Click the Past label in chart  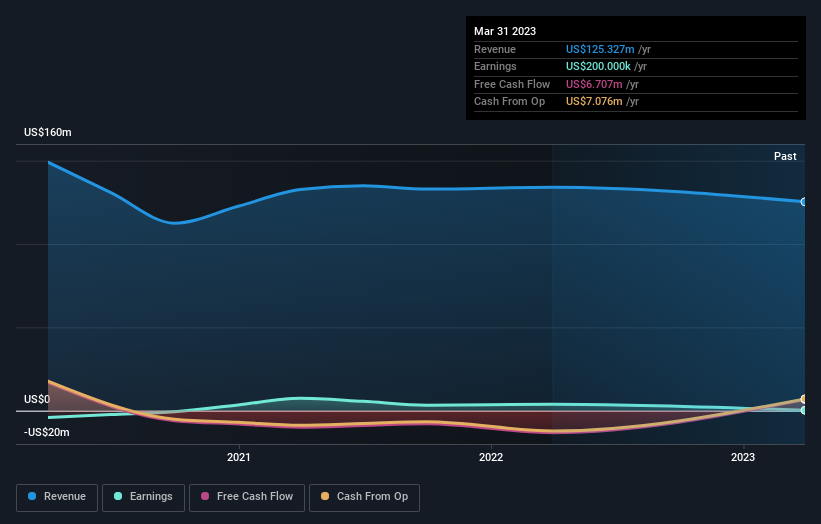click(785, 157)
